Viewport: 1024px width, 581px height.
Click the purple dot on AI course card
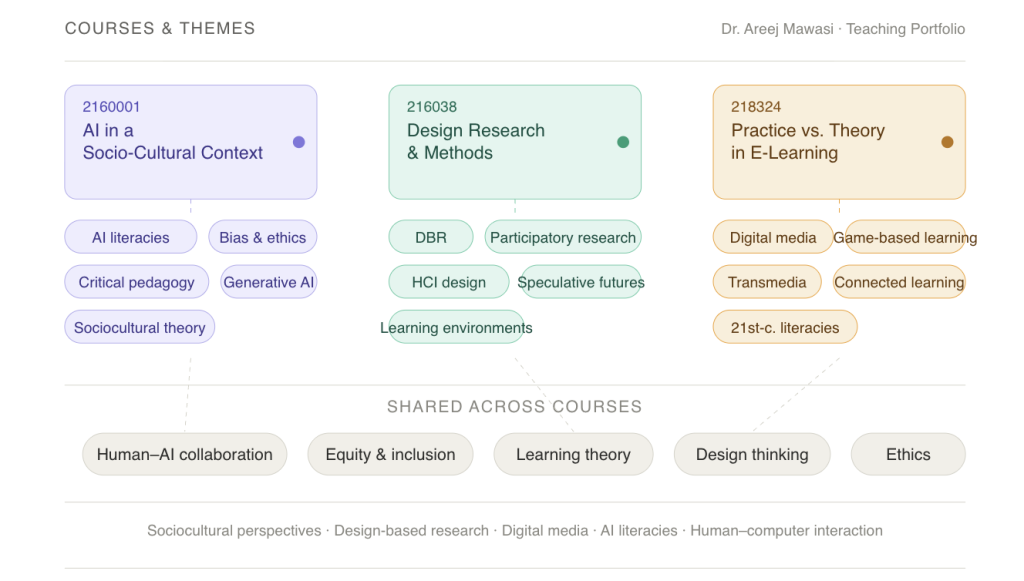(298, 142)
